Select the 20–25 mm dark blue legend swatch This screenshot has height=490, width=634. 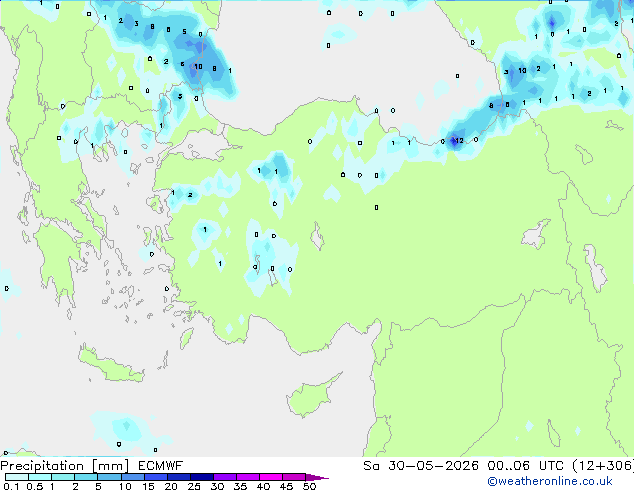click(x=178, y=477)
